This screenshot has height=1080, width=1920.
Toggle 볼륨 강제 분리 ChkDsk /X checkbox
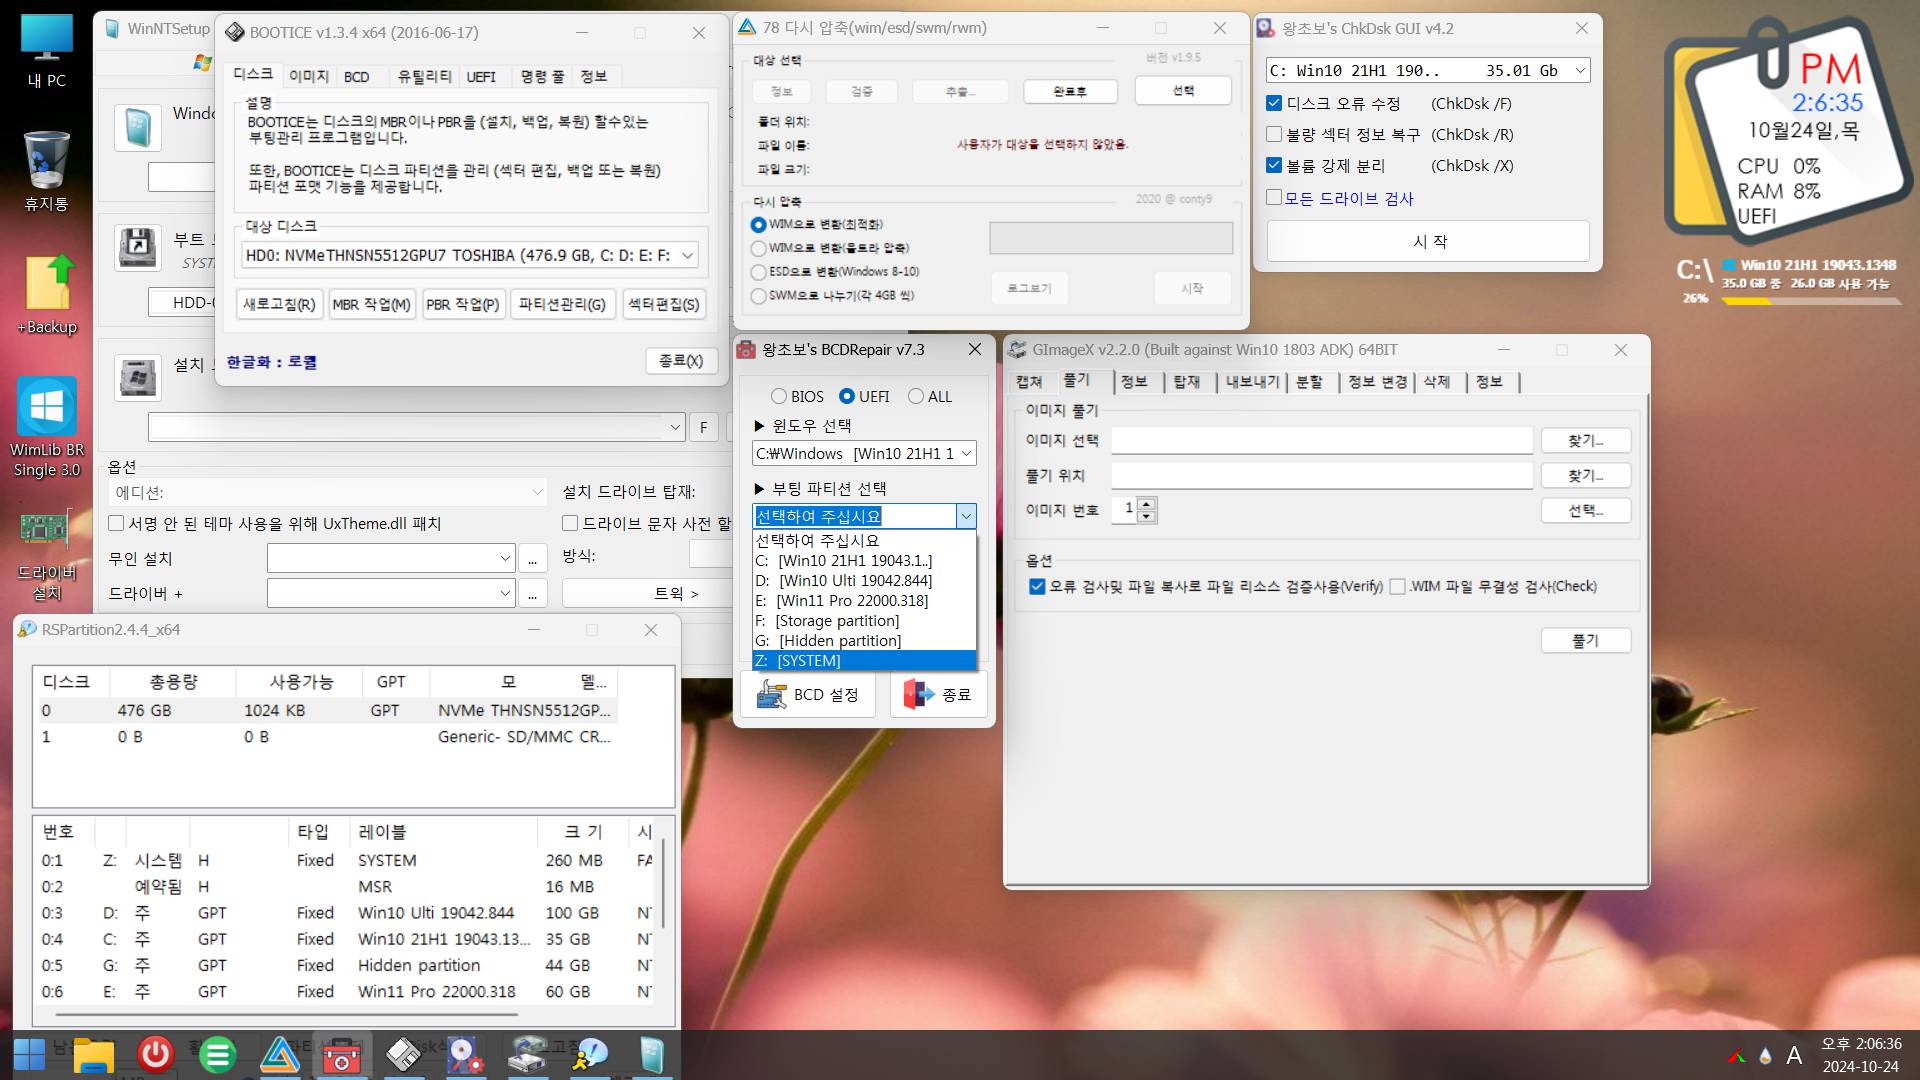point(1274,165)
